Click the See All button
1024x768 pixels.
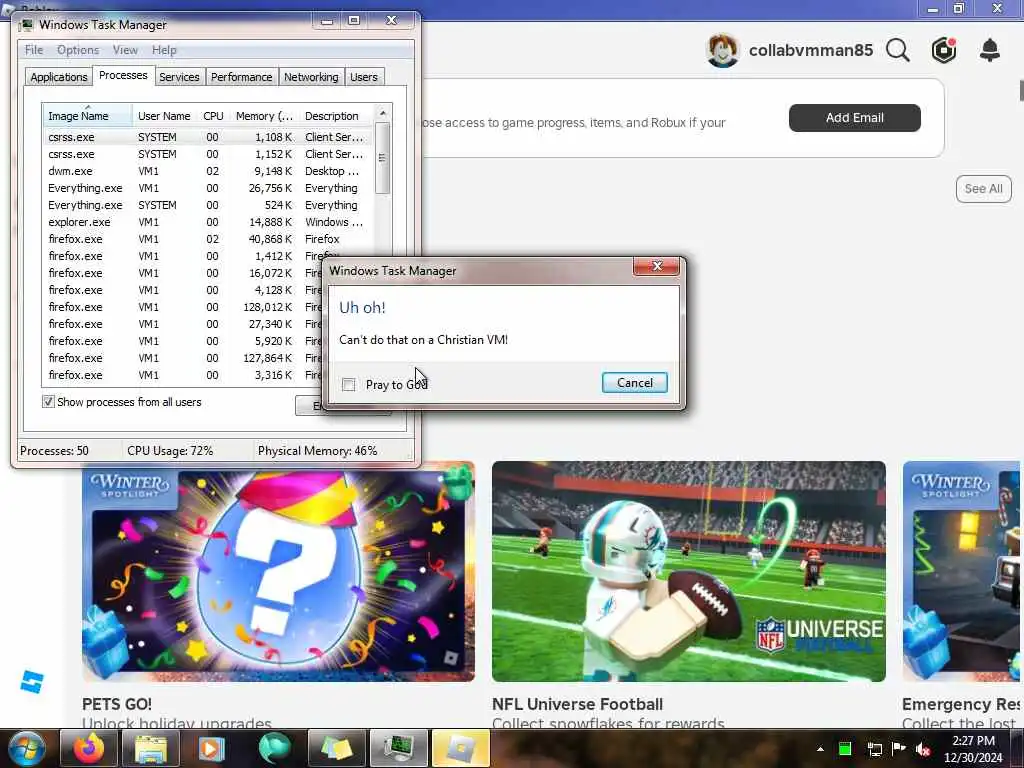pos(984,189)
